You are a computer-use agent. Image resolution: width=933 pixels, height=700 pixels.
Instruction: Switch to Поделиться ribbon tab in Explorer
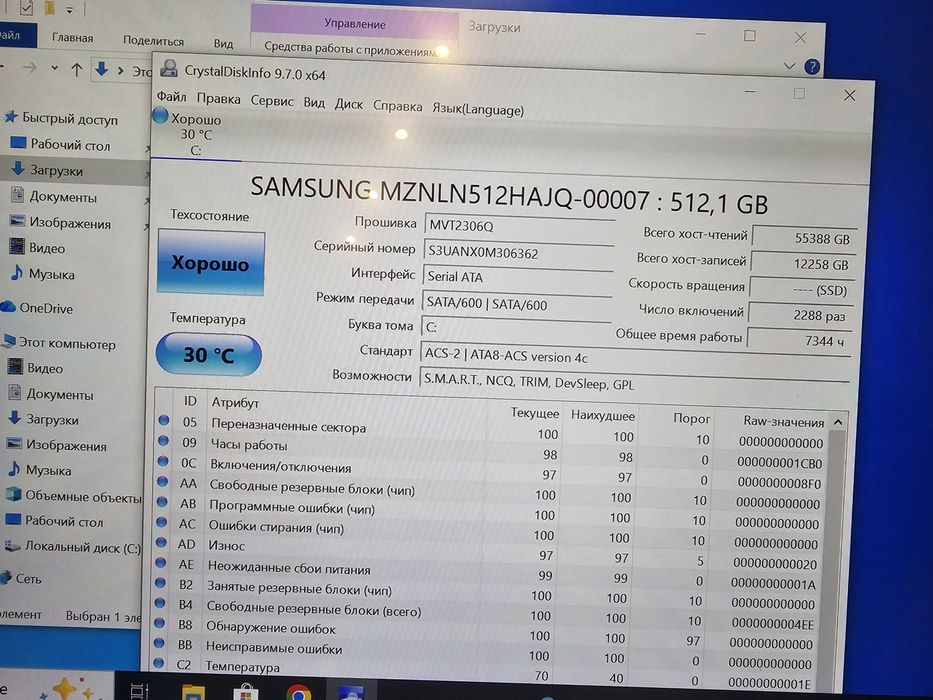[154, 40]
